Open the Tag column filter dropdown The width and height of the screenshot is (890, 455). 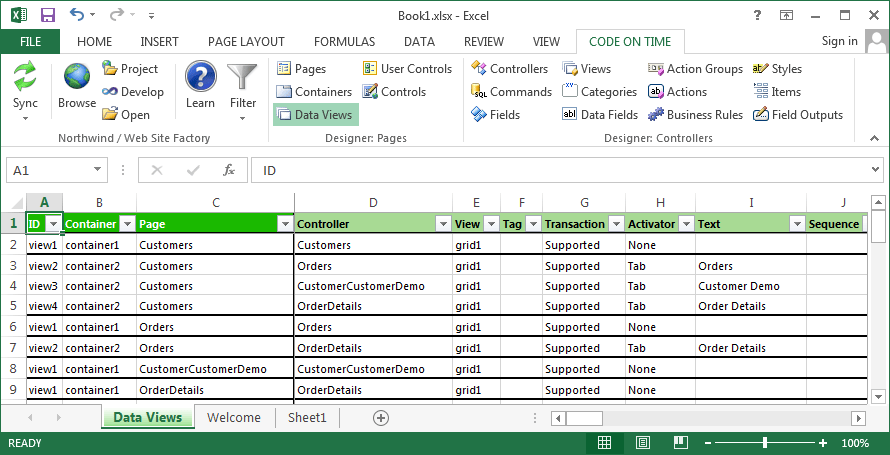(534, 224)
